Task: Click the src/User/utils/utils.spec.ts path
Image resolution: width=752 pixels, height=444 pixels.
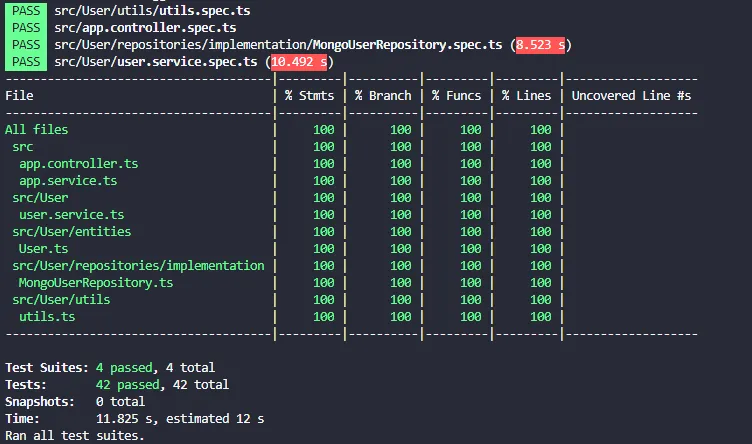Action: (152, 11)
